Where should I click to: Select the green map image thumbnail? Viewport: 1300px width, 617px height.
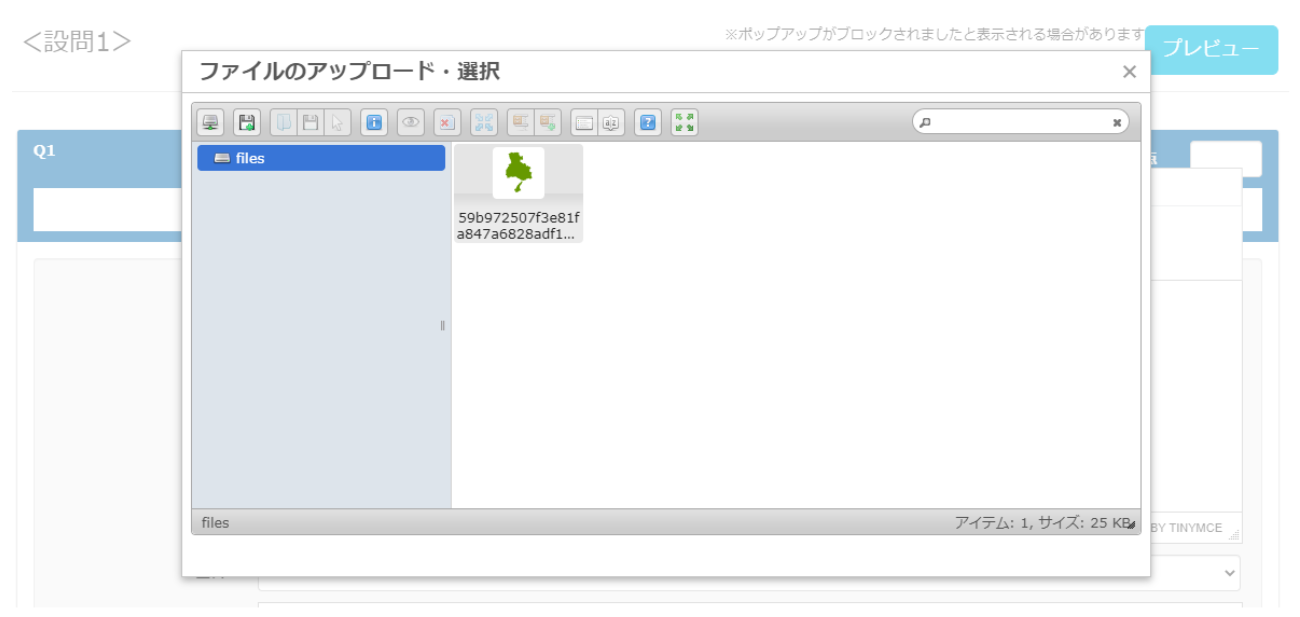[518, 174]
